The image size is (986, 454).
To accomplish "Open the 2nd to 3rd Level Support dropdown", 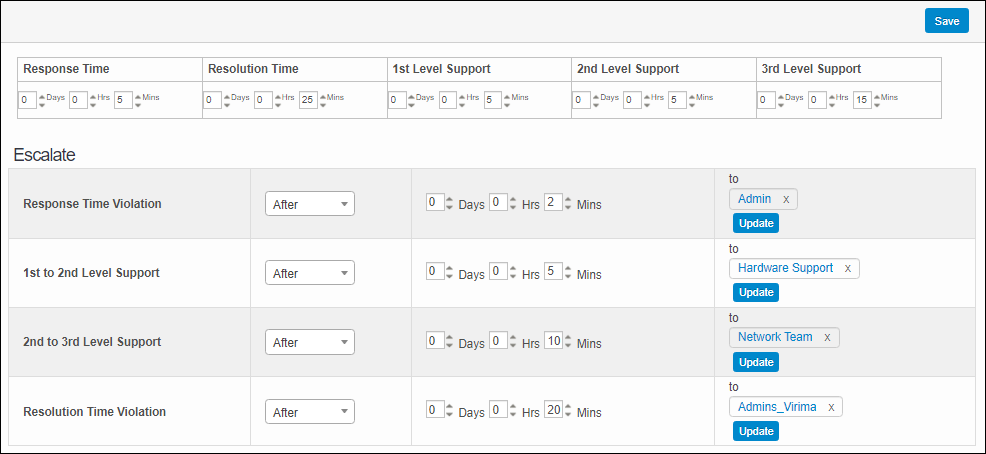I will click(309, 342).
